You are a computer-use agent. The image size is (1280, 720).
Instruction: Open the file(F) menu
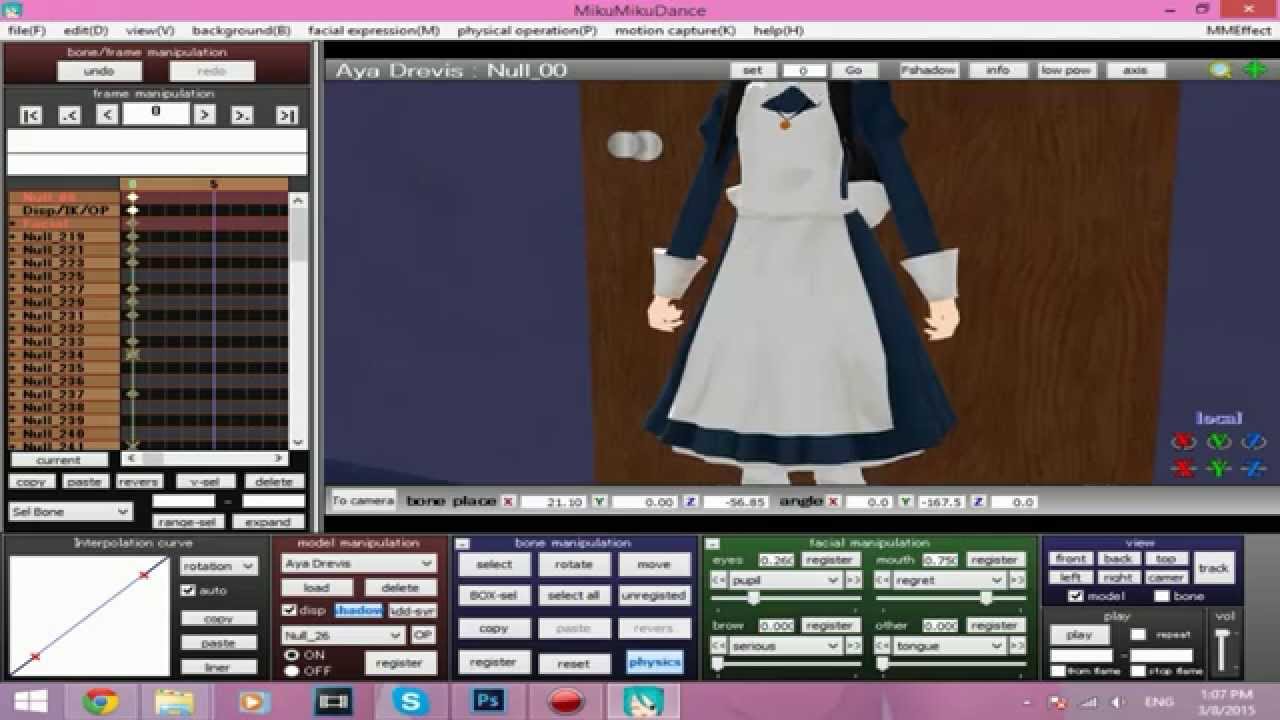(26, 30)
